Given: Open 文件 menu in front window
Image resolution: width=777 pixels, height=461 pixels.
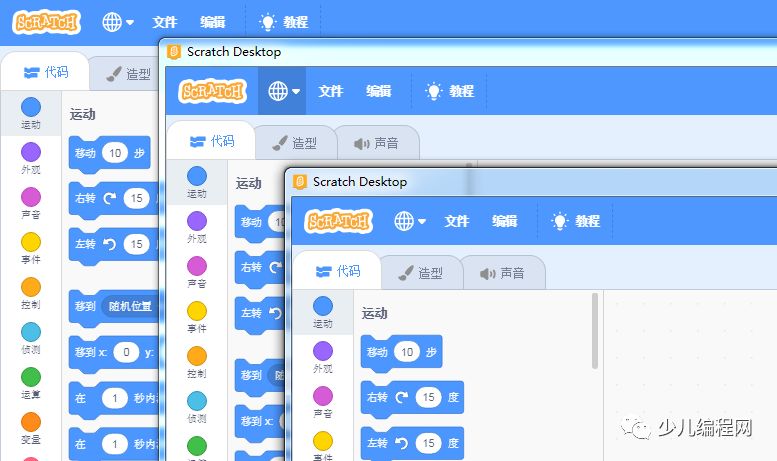Looking at the screenshot, I should pyautogui.click(x=456, y=221).
